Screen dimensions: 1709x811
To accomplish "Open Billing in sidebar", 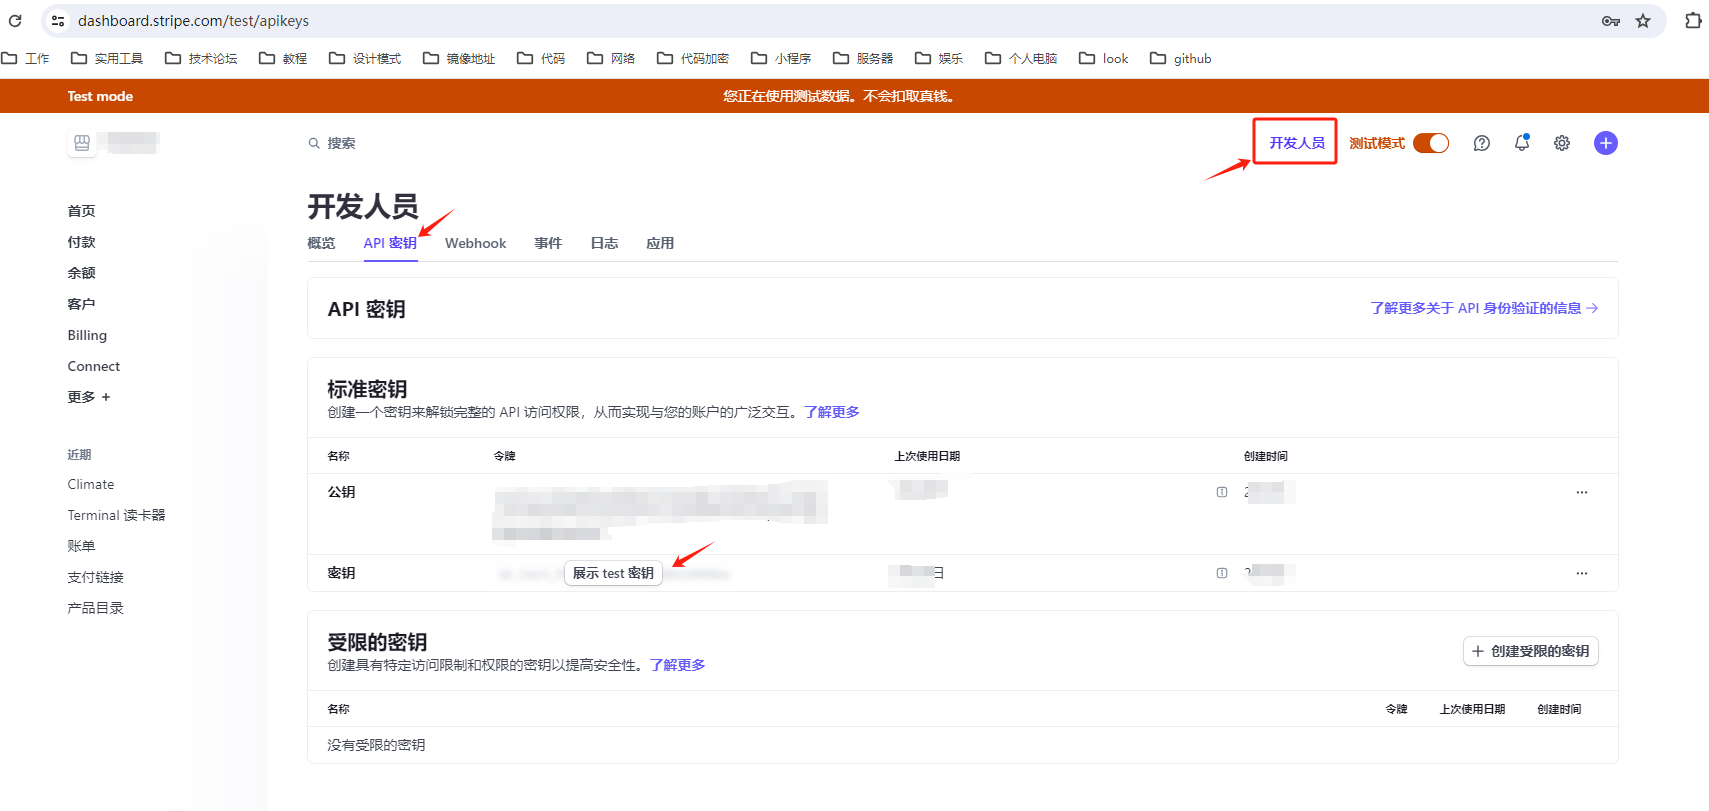I will [x=87, y=335].
